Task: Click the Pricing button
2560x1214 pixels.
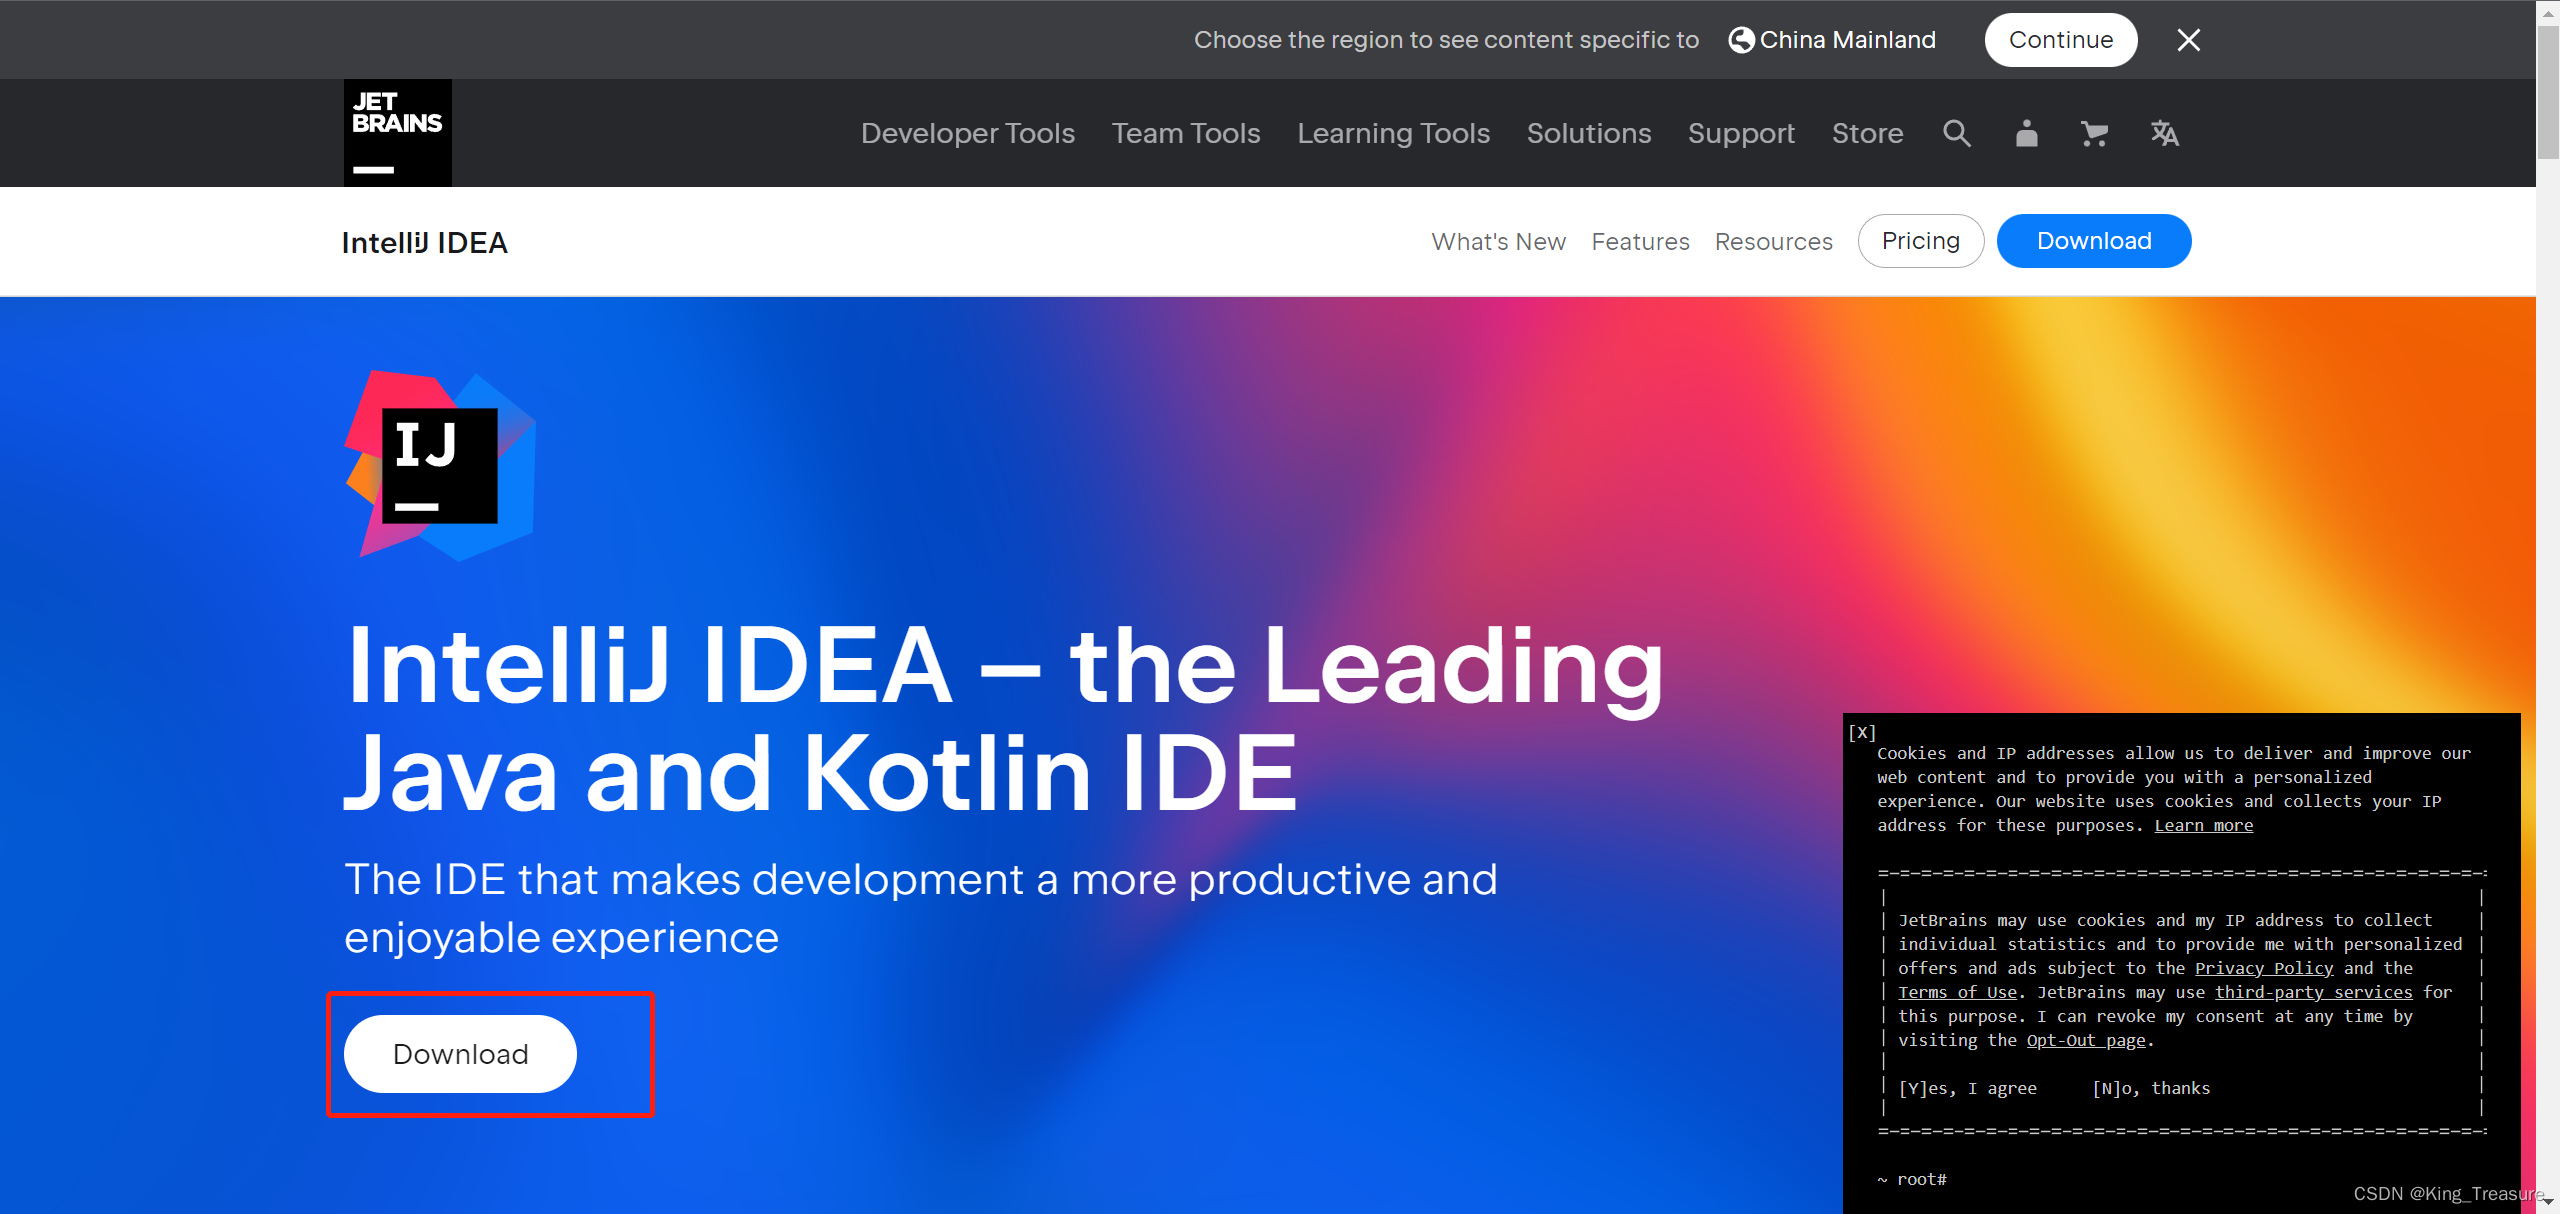Action: (1920, 241)
